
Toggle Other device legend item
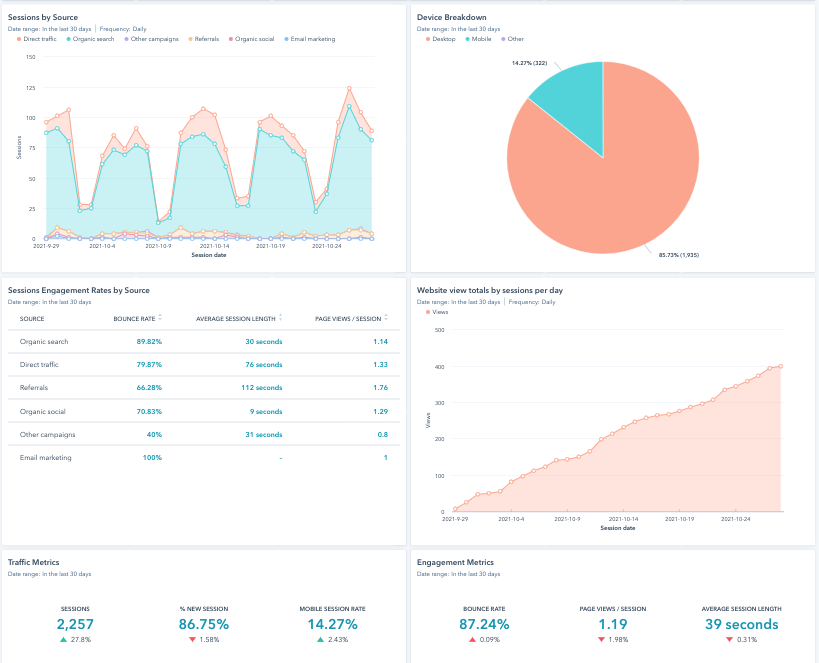(513, 39)
